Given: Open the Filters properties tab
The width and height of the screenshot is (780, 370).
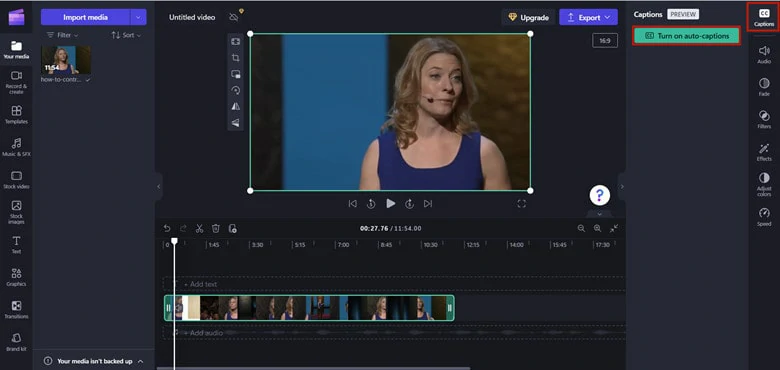Looking at the screenshot, I should 764,119.
